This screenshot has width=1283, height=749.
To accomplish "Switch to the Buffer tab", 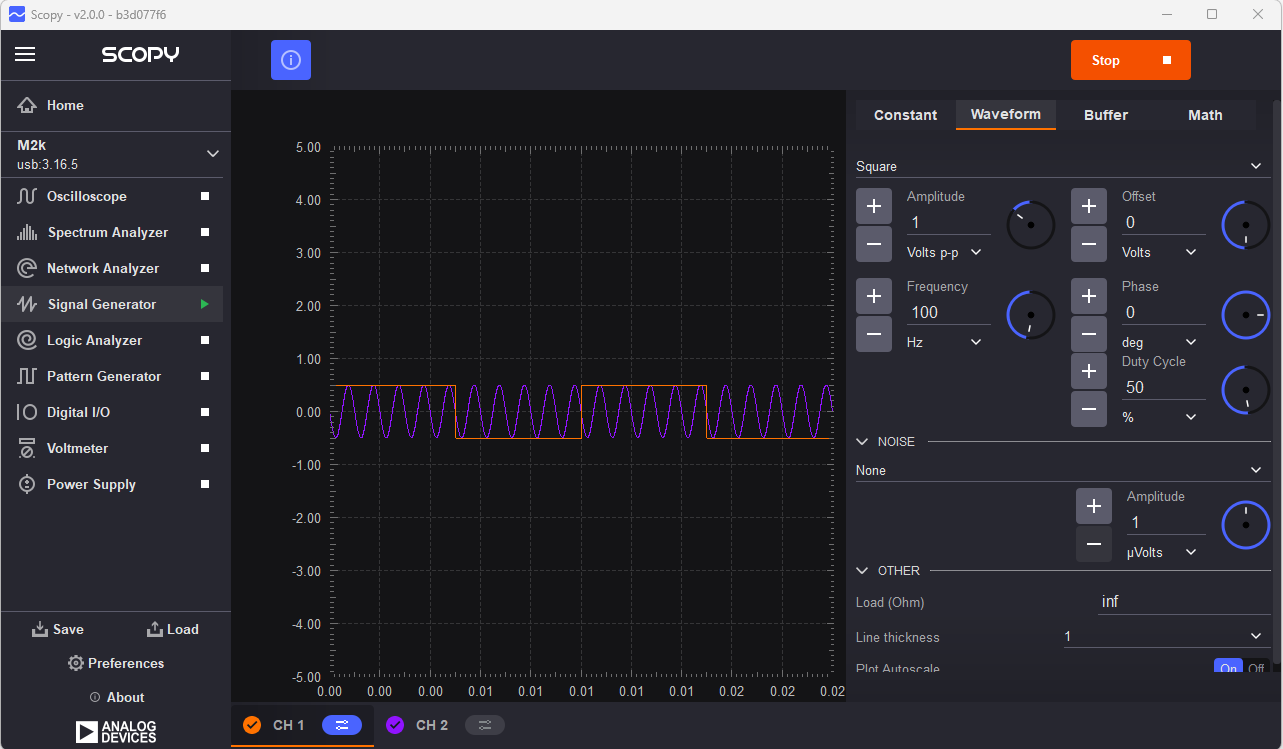I will [x=1106, y=115].
